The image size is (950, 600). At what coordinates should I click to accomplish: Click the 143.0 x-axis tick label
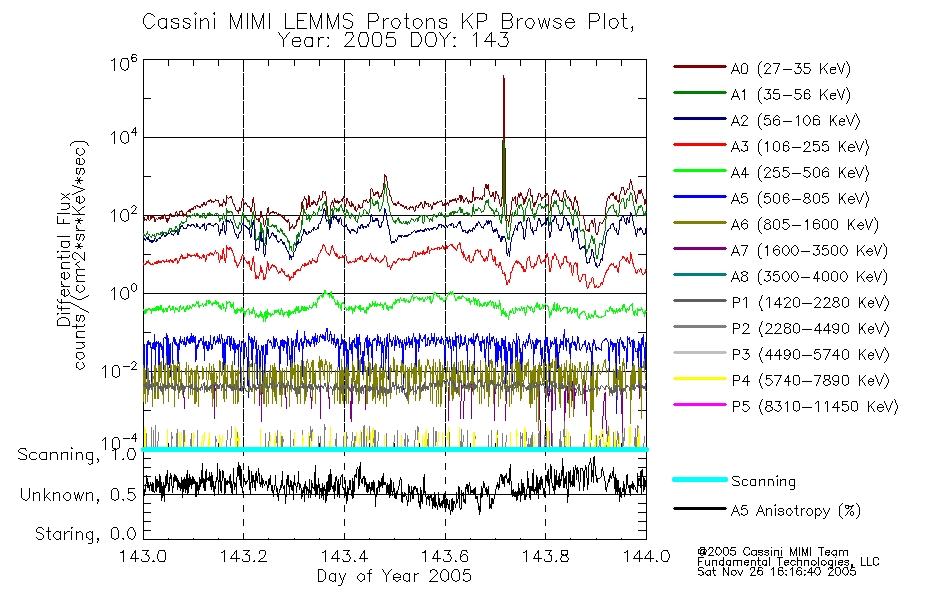coord(143,556)
